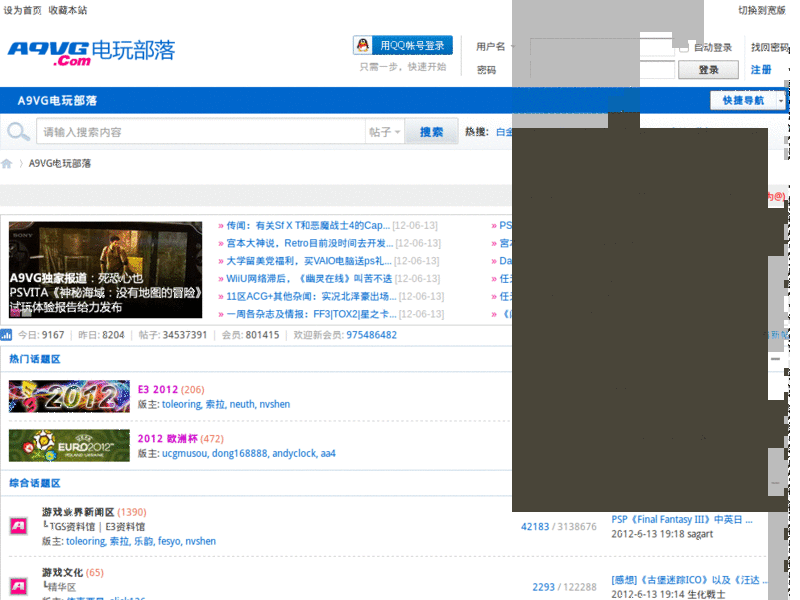The width and height of the screenshot is (800, 600).
Task: Open the EURO 2012 banner image
Action: (x=69, y=445)
